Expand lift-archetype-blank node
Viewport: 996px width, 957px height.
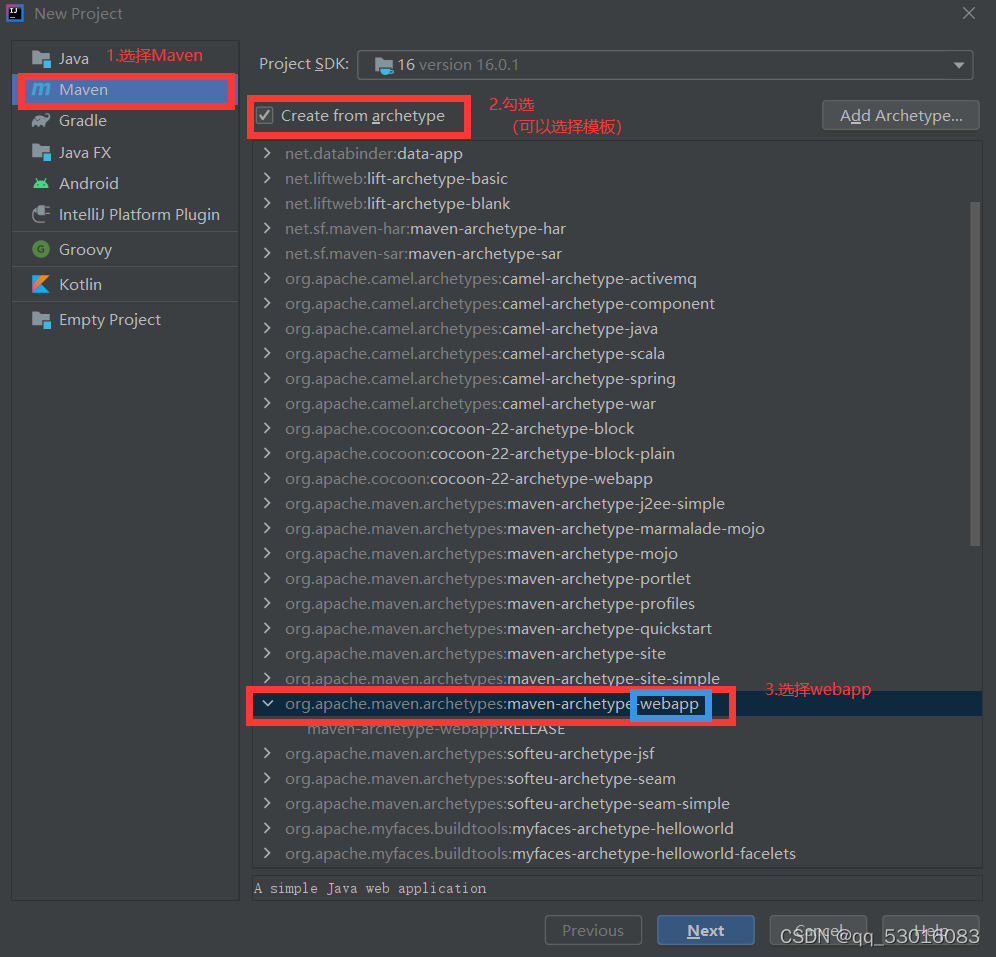click(x=267, y=203)
